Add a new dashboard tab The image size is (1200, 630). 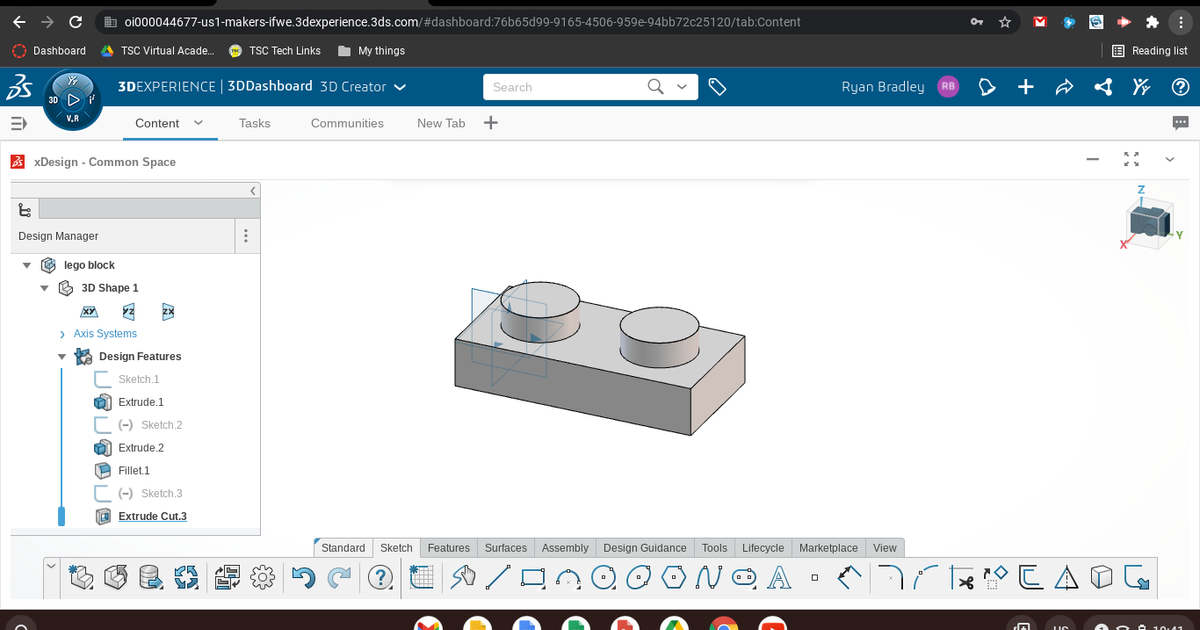[490, 123]
